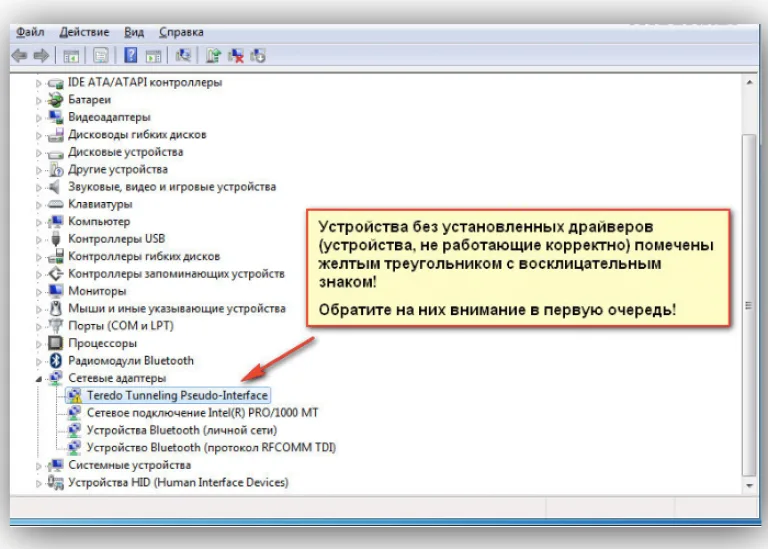The width and height of the screenshot is (768, 549).
Task: Toggle the show/hide action pane button
Action: 153,56
